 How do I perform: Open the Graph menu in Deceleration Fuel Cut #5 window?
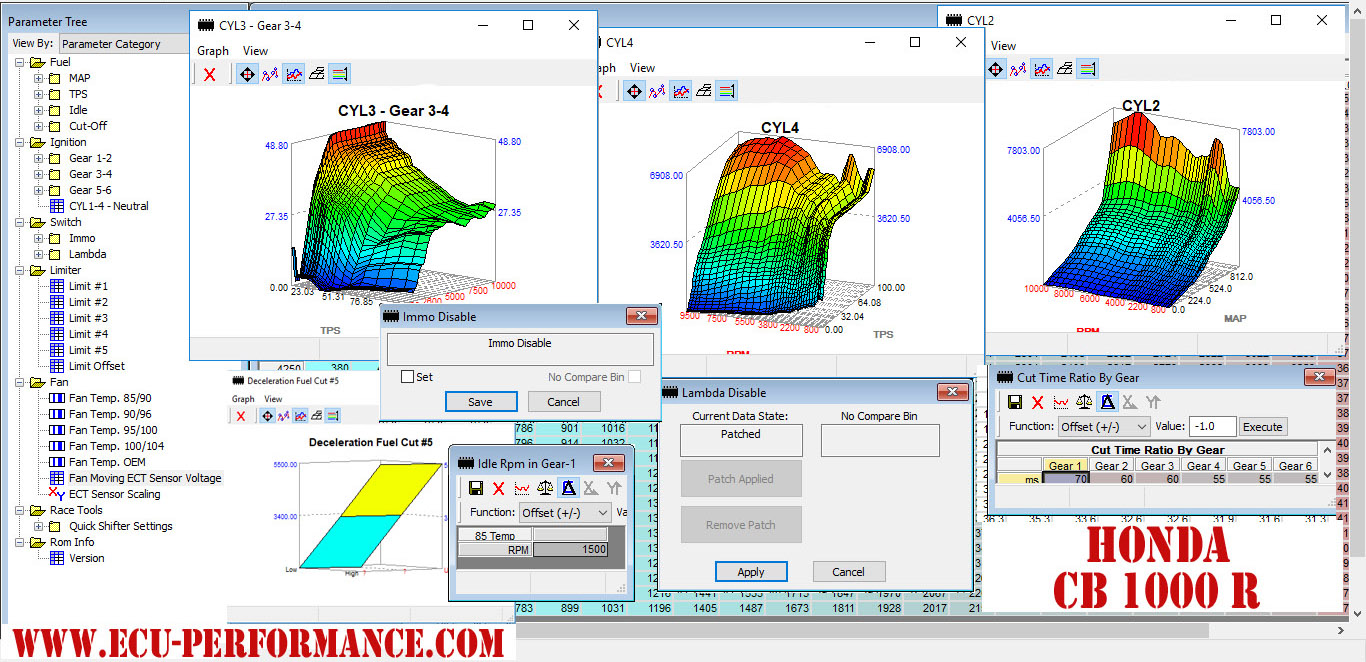tap(242, 399)
